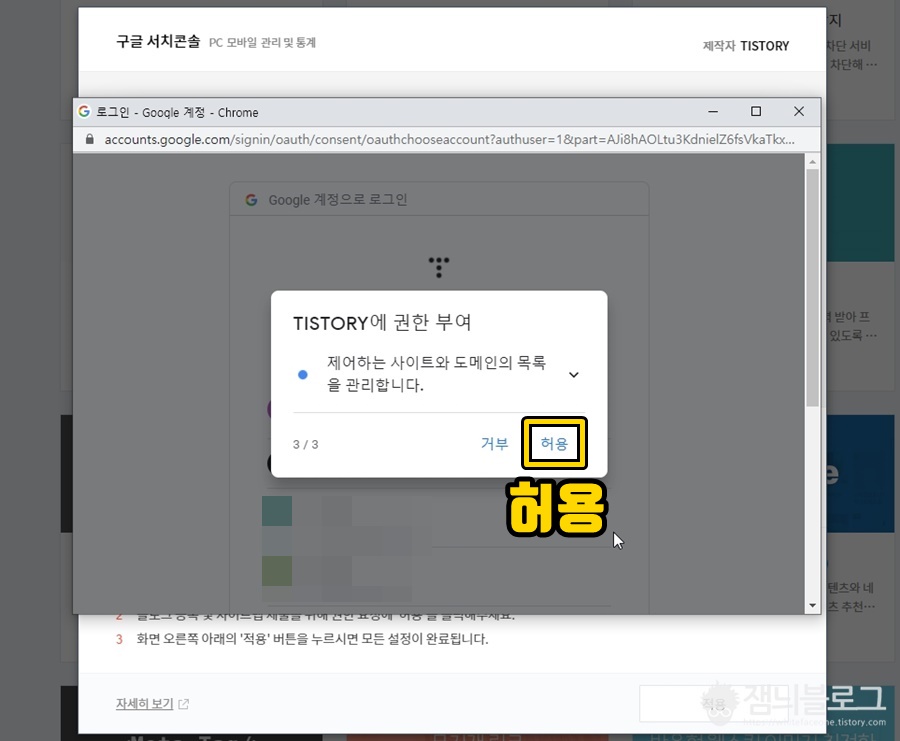Screen dimensions: 900x741
Task: Click the Google logo in the Chrome title bar
Action: [x=84, y=111]
